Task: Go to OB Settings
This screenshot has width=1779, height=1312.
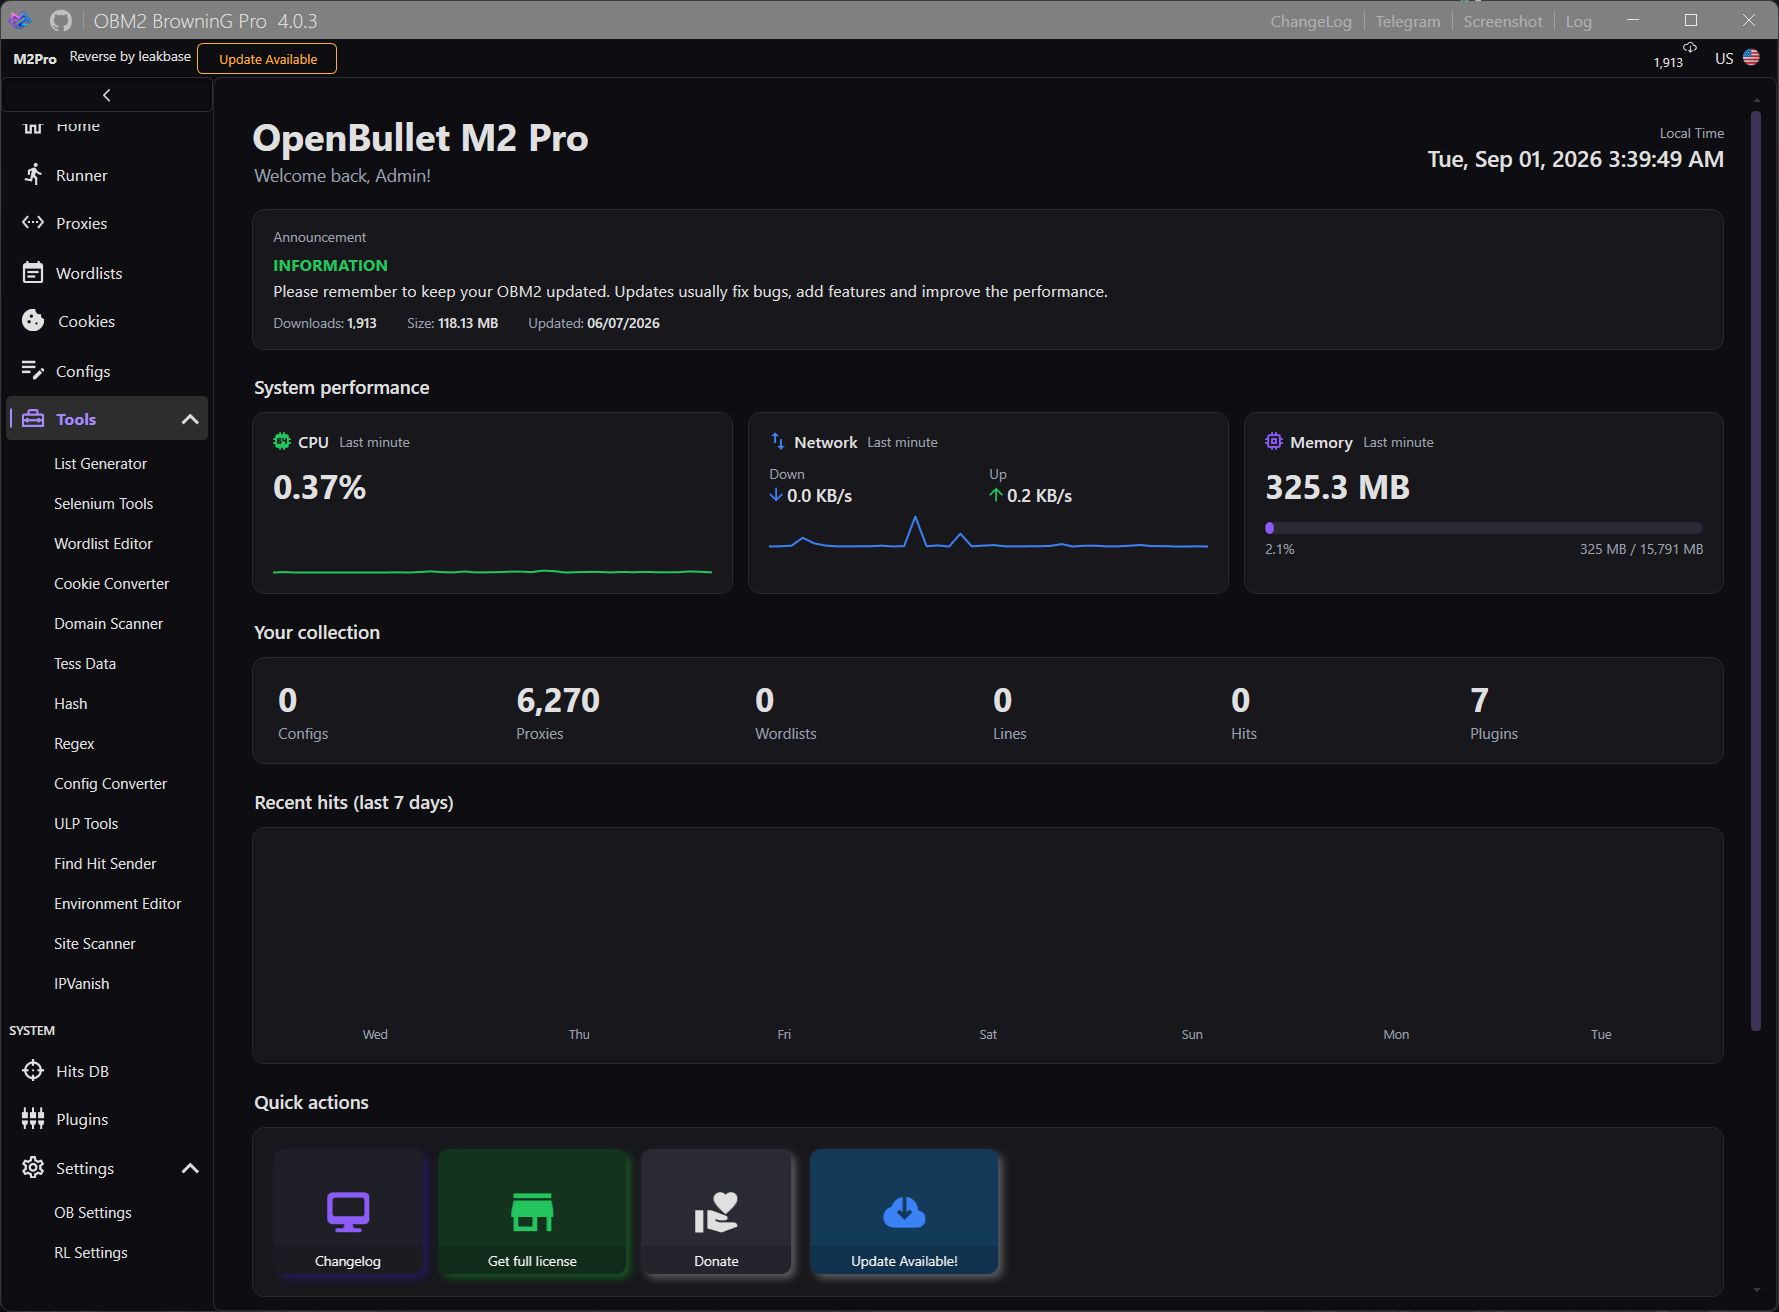Action: [93, 1213]
